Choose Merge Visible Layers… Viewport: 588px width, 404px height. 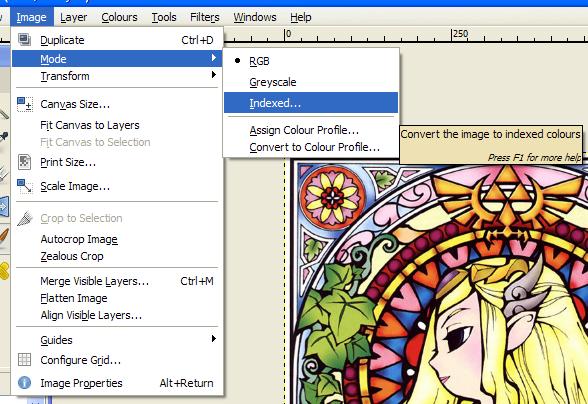click(117, 281)
